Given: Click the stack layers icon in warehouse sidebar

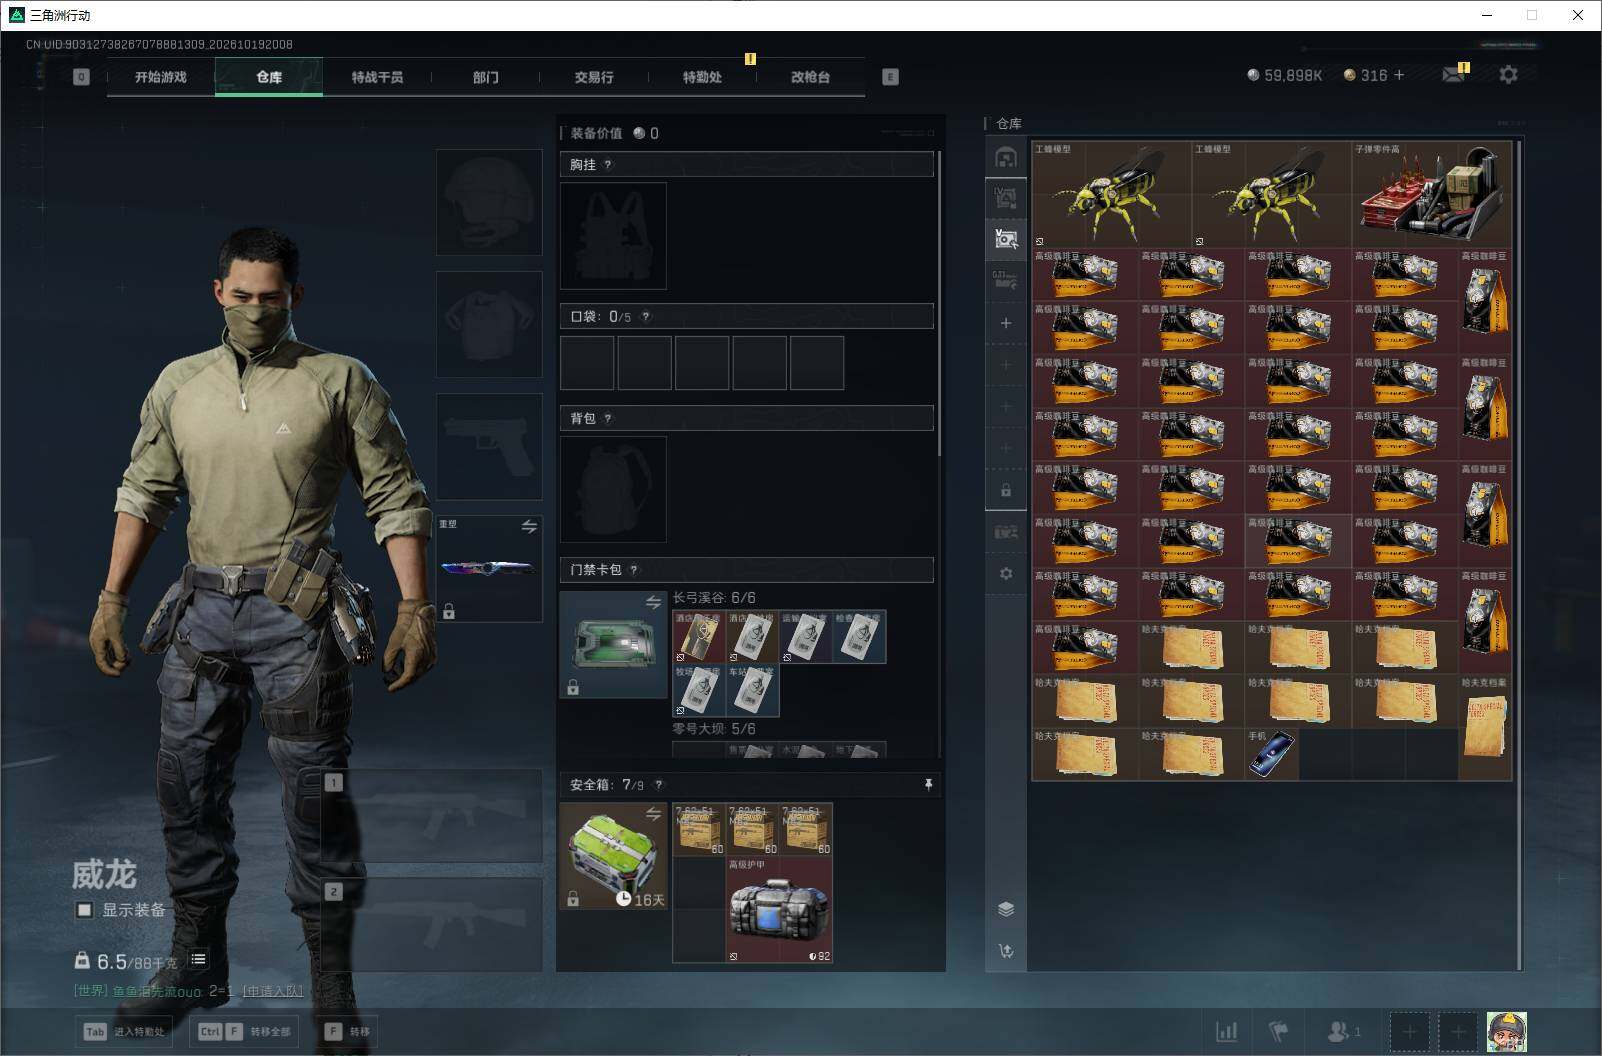Looking at the screenshot, I should click(1006, 909).
